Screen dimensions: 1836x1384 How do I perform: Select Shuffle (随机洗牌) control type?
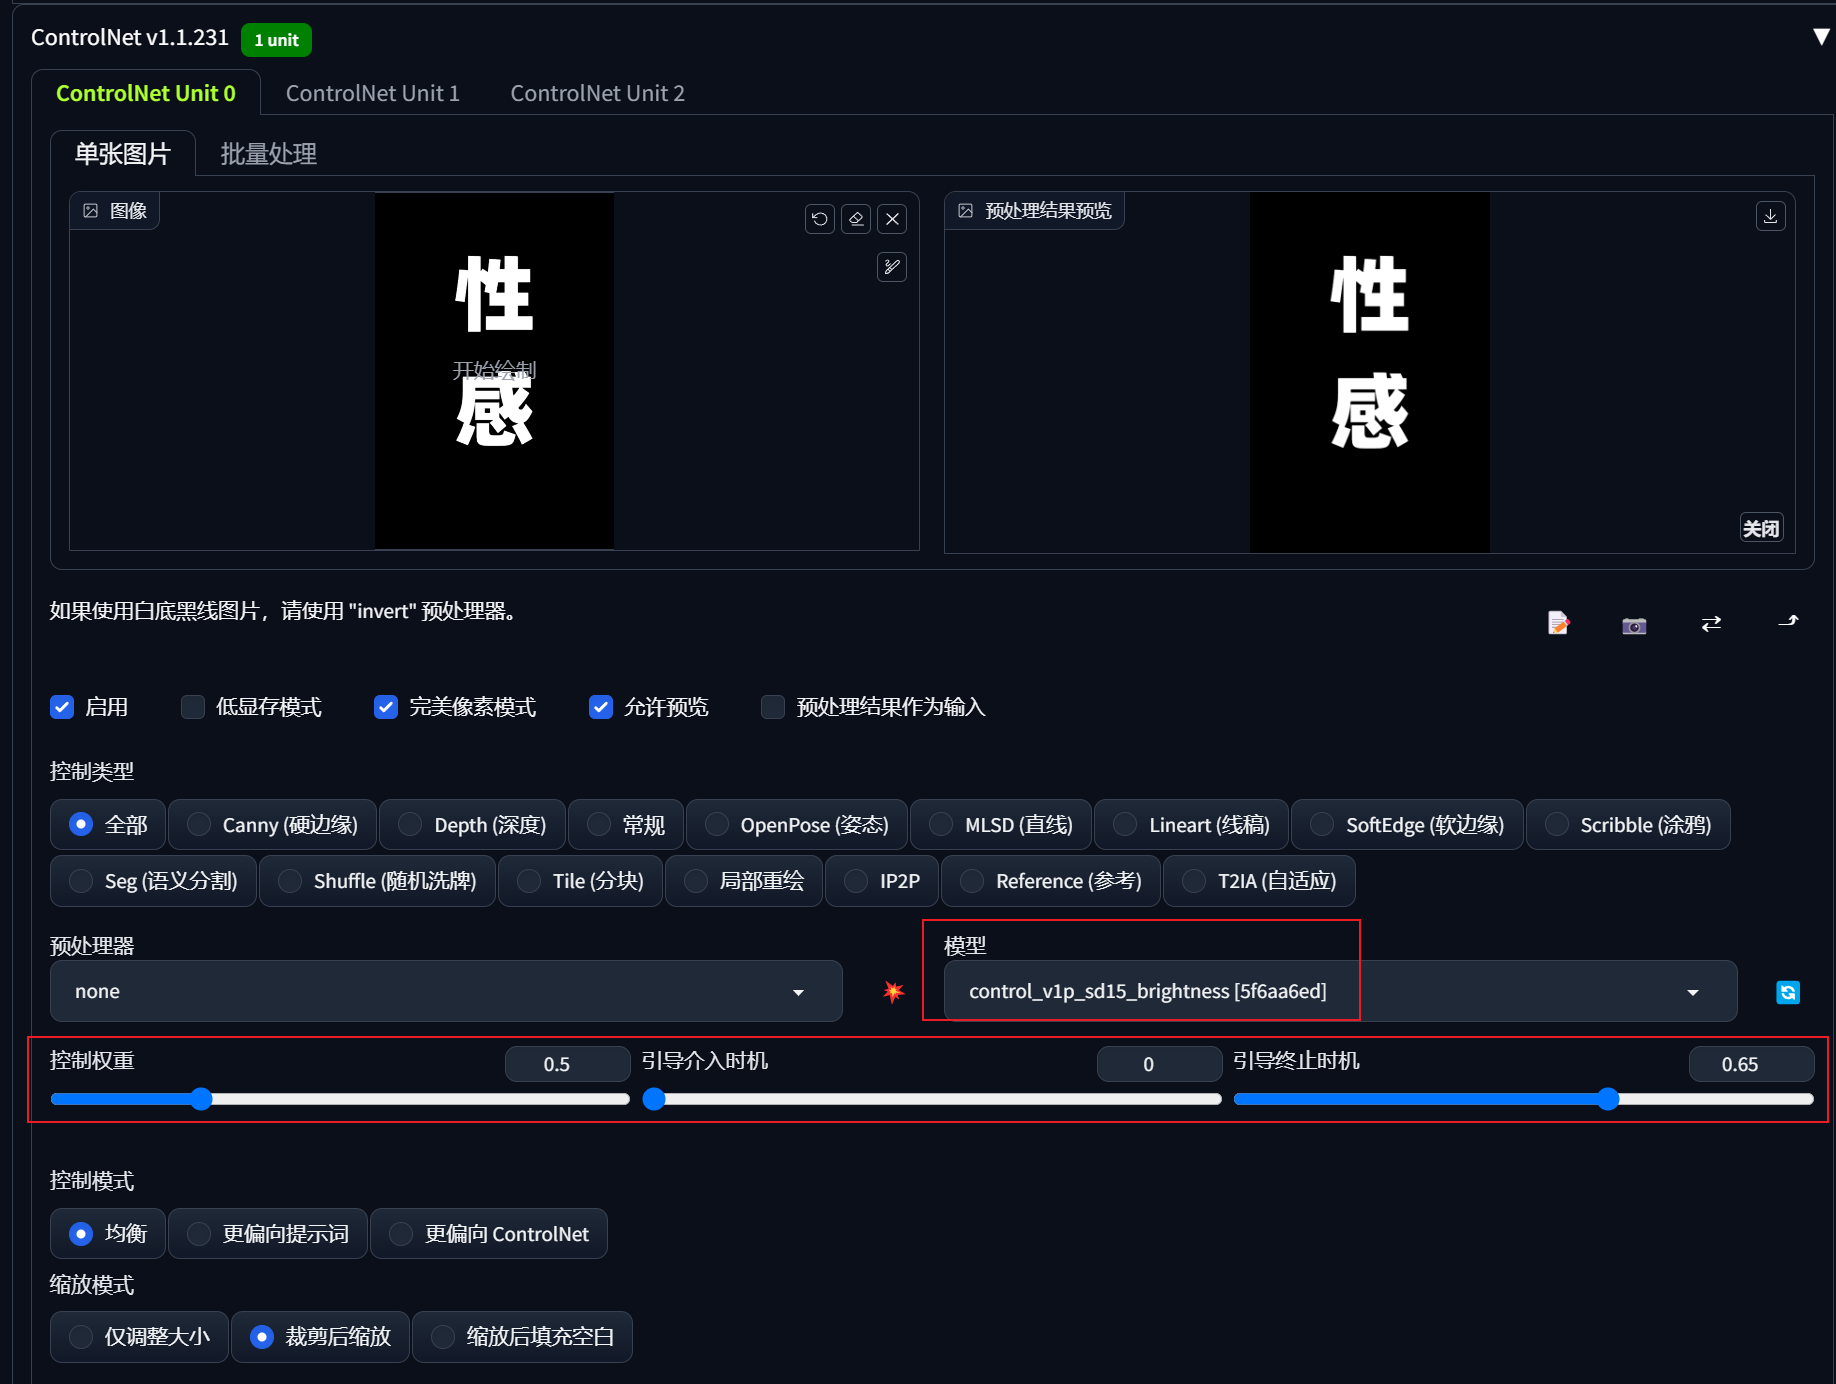[377, 881]
